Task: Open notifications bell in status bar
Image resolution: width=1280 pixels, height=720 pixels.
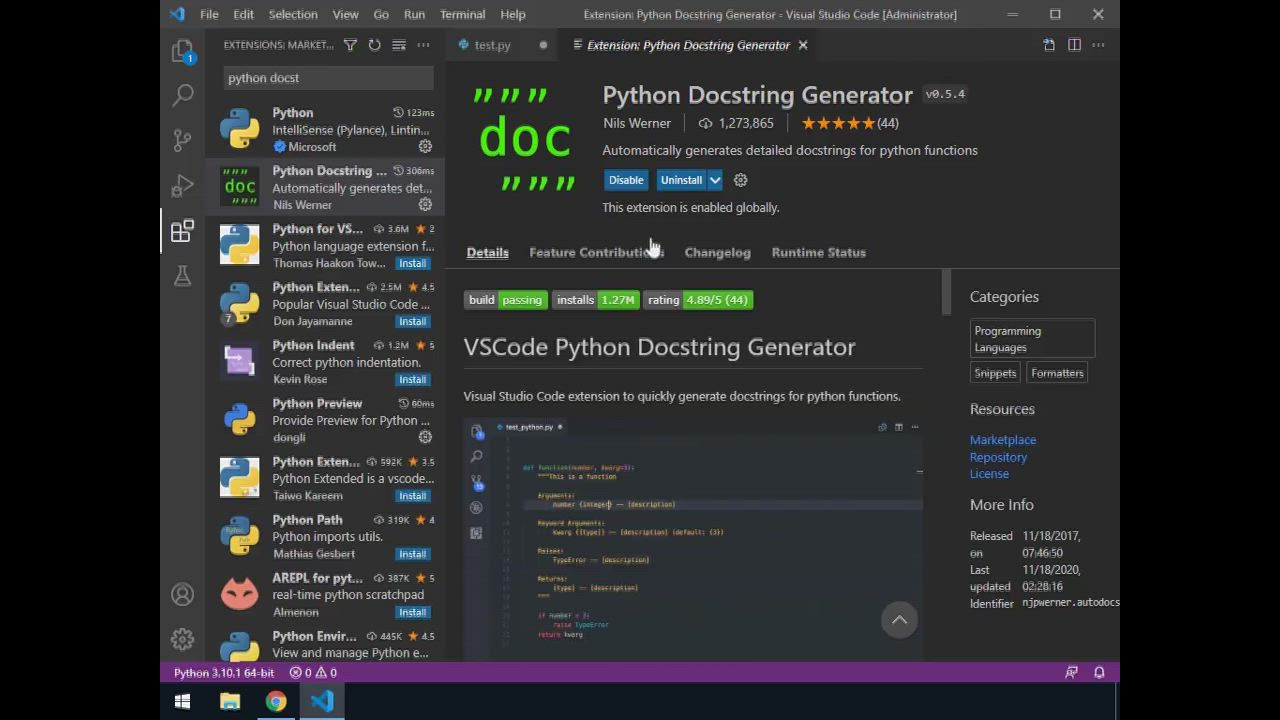Action: point(1099,673)
